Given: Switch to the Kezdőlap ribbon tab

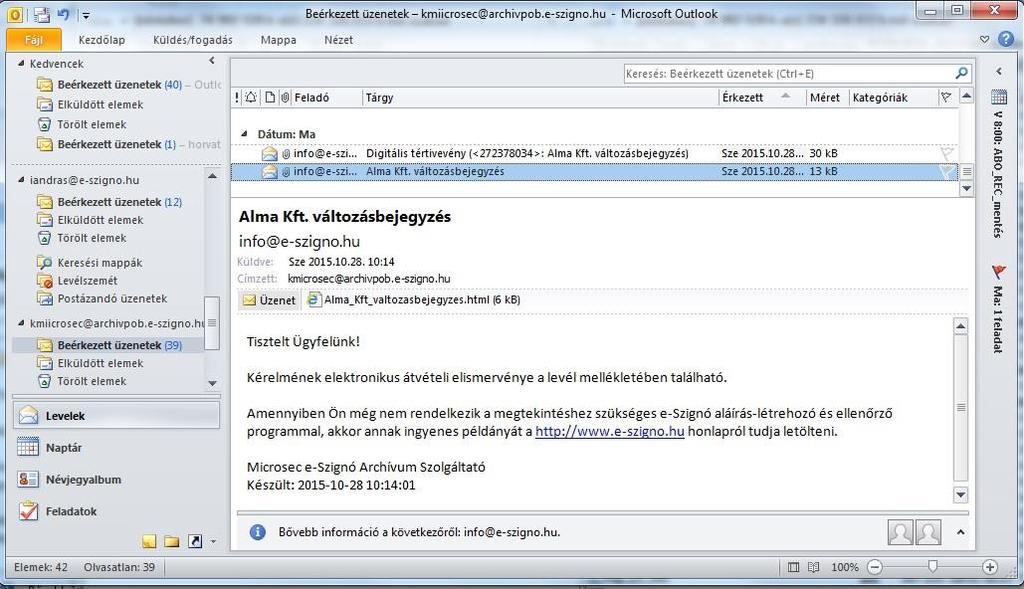Looking at the screenshot, I should coord(101,40).
